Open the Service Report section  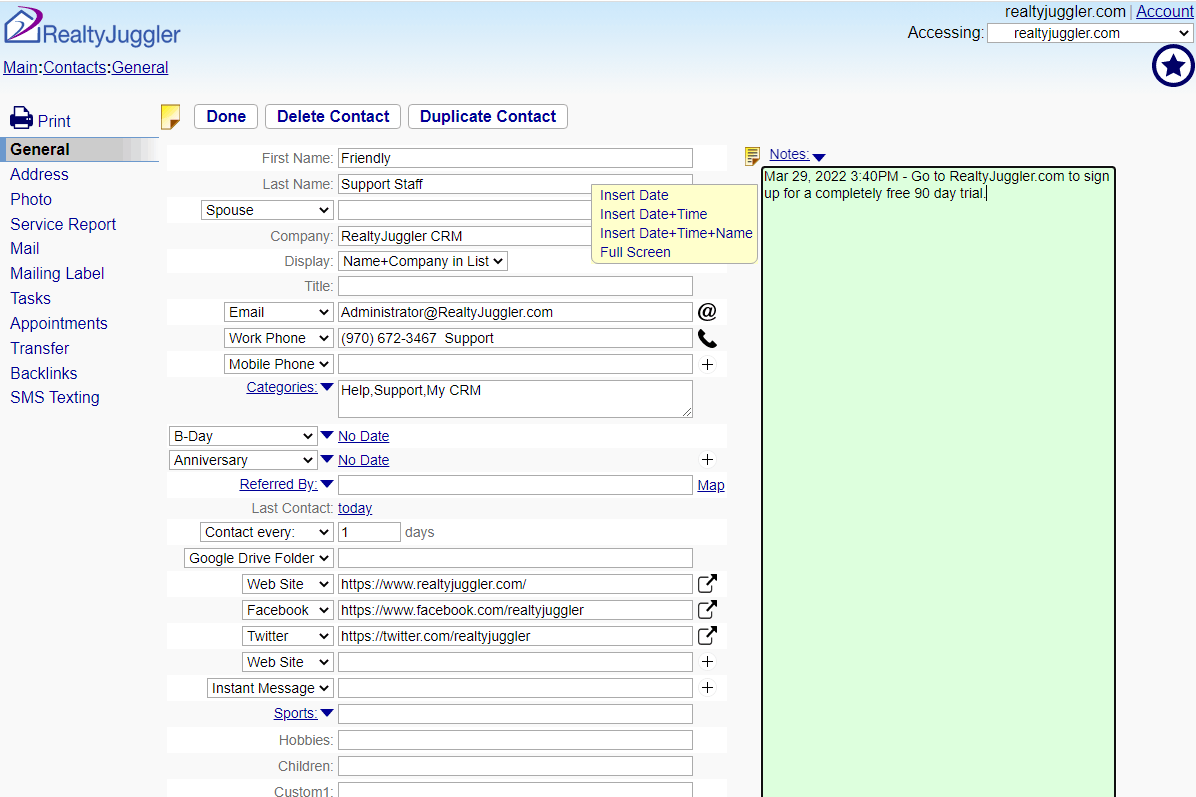pyautogui.click(x=63, y=224)
